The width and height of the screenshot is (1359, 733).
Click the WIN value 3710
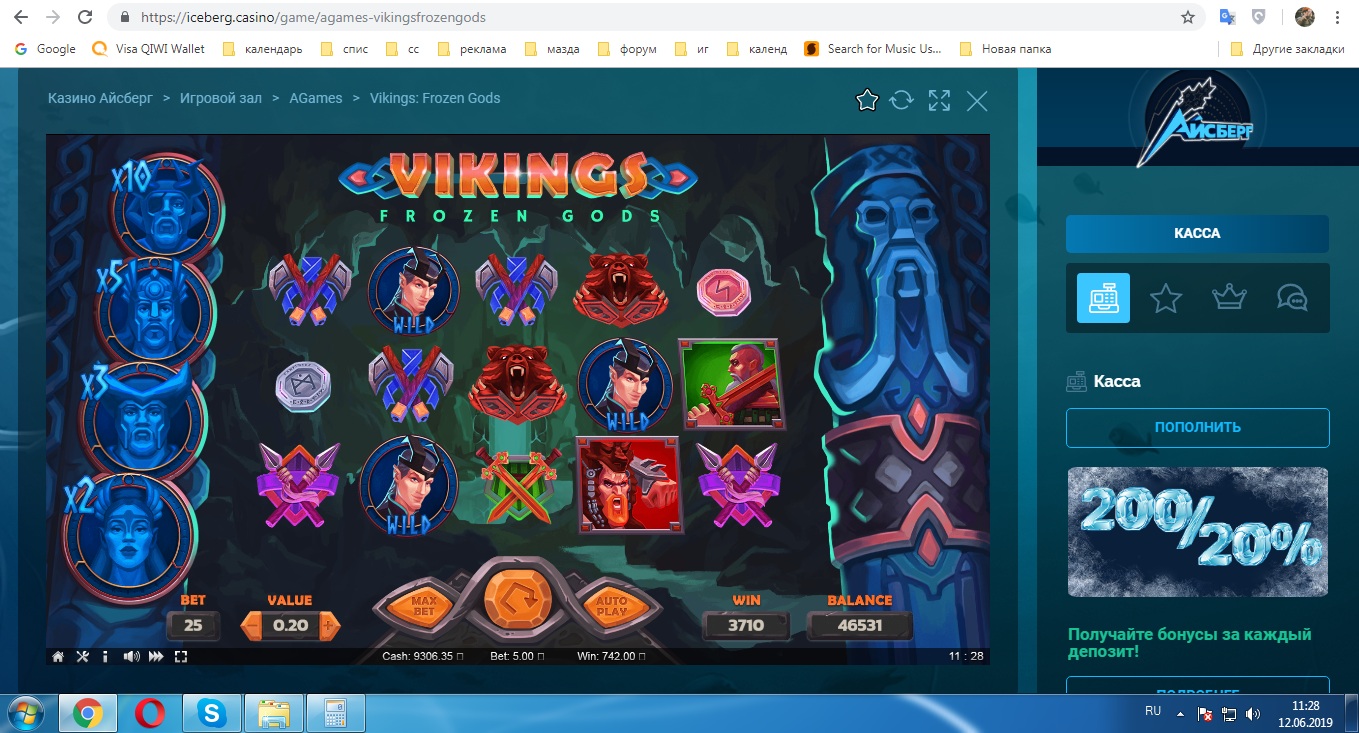[746, 626]
